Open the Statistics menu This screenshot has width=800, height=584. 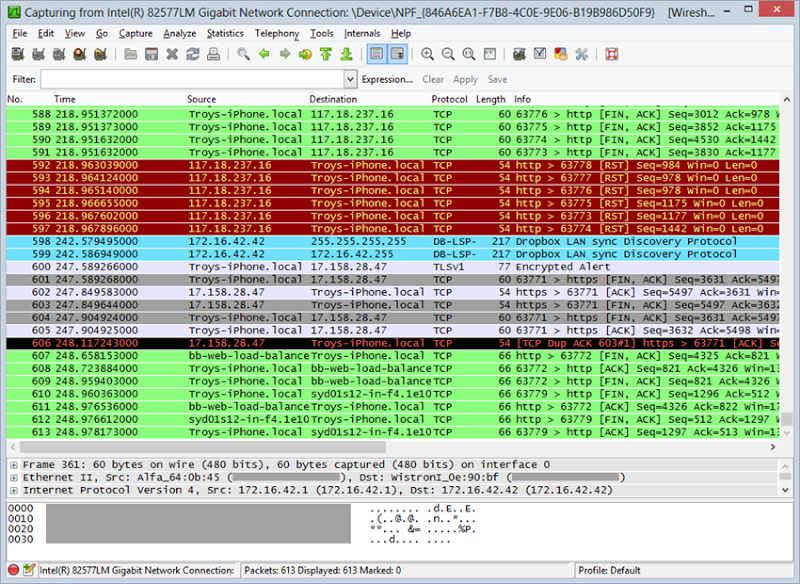click(x=224, y=33)
